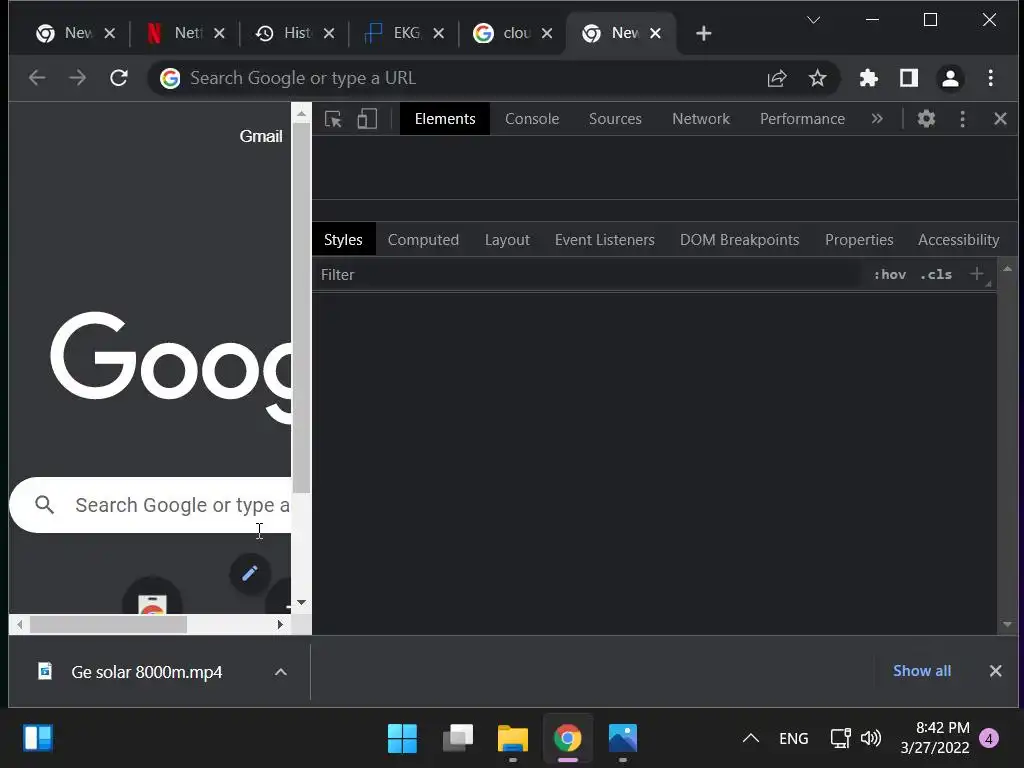Toggle the :hov element state panel

click(x=889, y=274)
